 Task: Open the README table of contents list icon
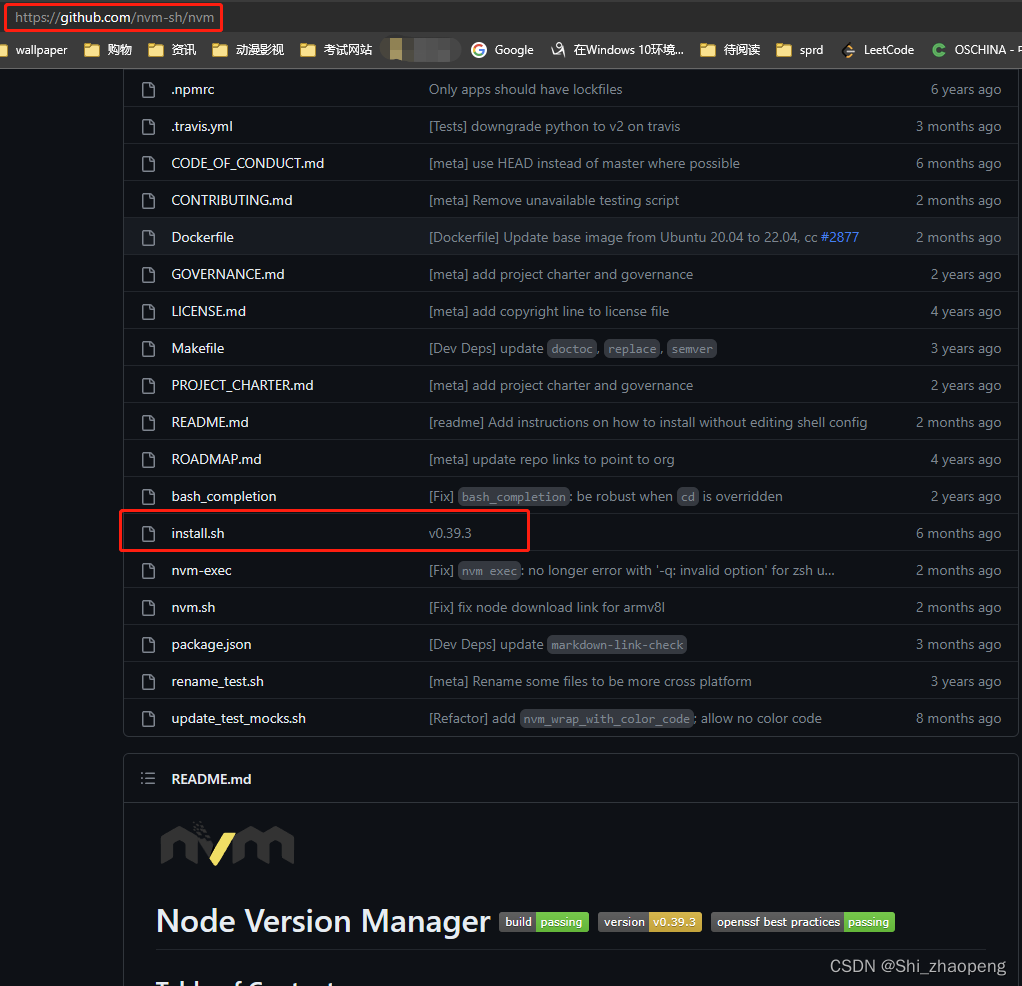(148, 779)
